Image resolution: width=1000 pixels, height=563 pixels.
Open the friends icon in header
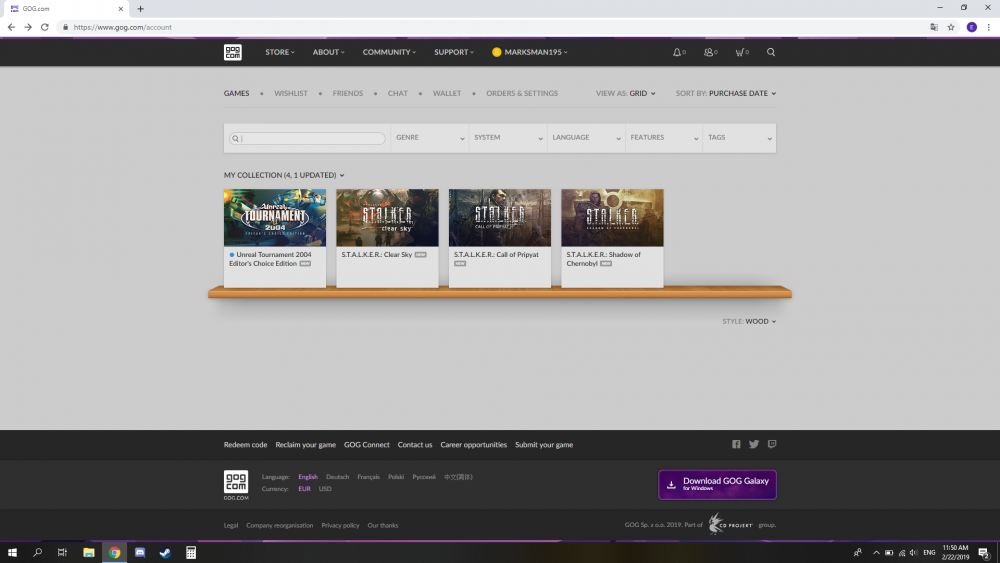[710, 52]
